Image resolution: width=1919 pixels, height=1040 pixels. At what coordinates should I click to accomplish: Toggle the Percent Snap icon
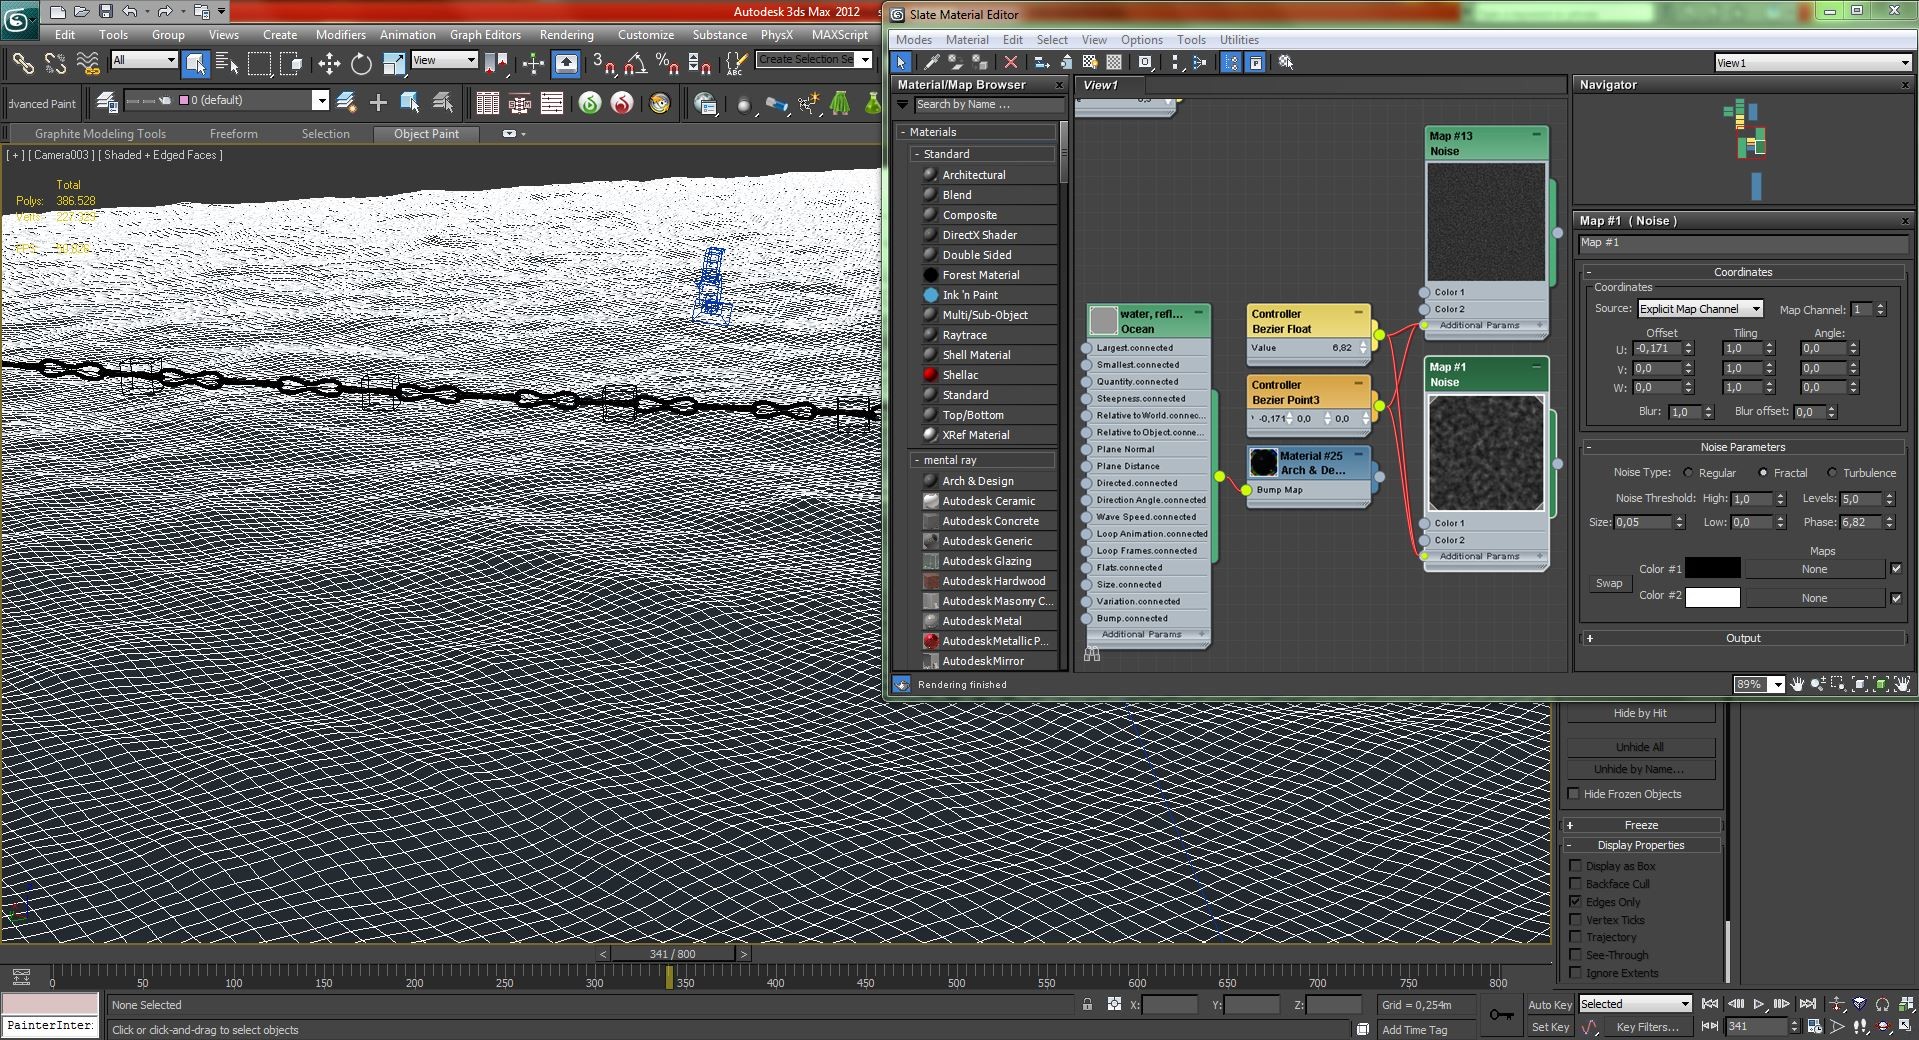668,65
